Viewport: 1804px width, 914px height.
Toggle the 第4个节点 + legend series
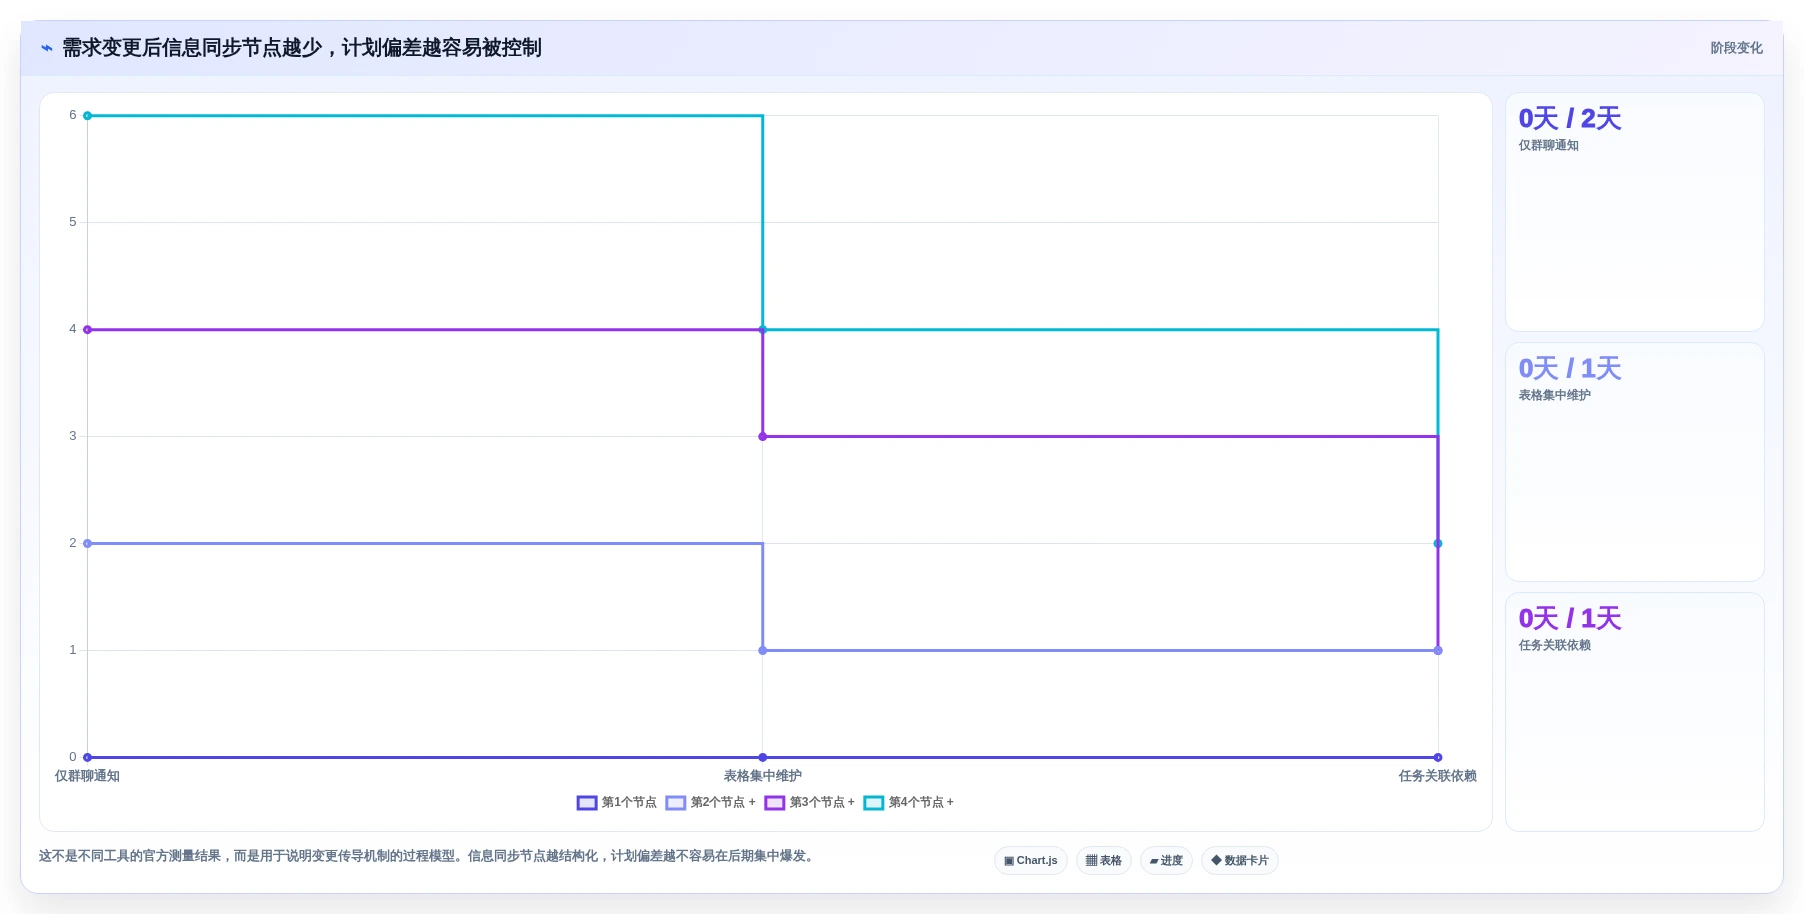pos(909,802)
